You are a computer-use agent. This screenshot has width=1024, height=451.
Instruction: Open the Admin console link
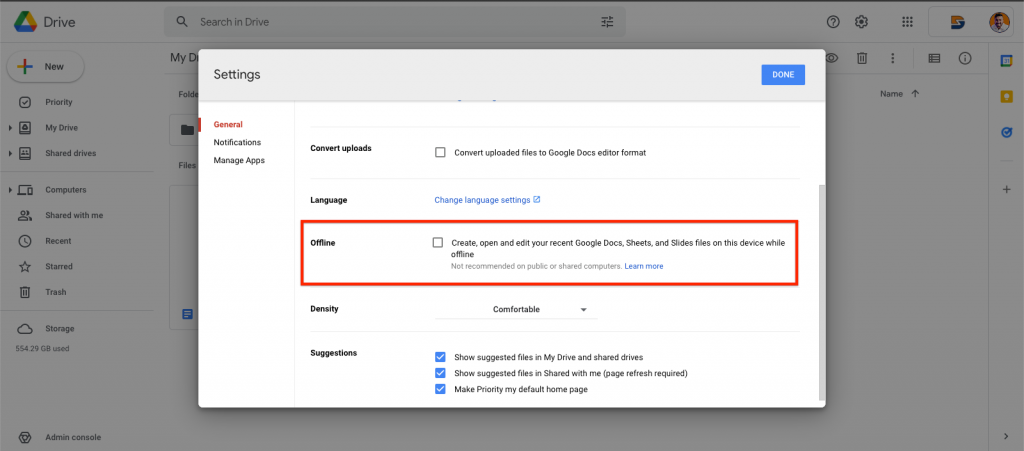tap(73, 437)
